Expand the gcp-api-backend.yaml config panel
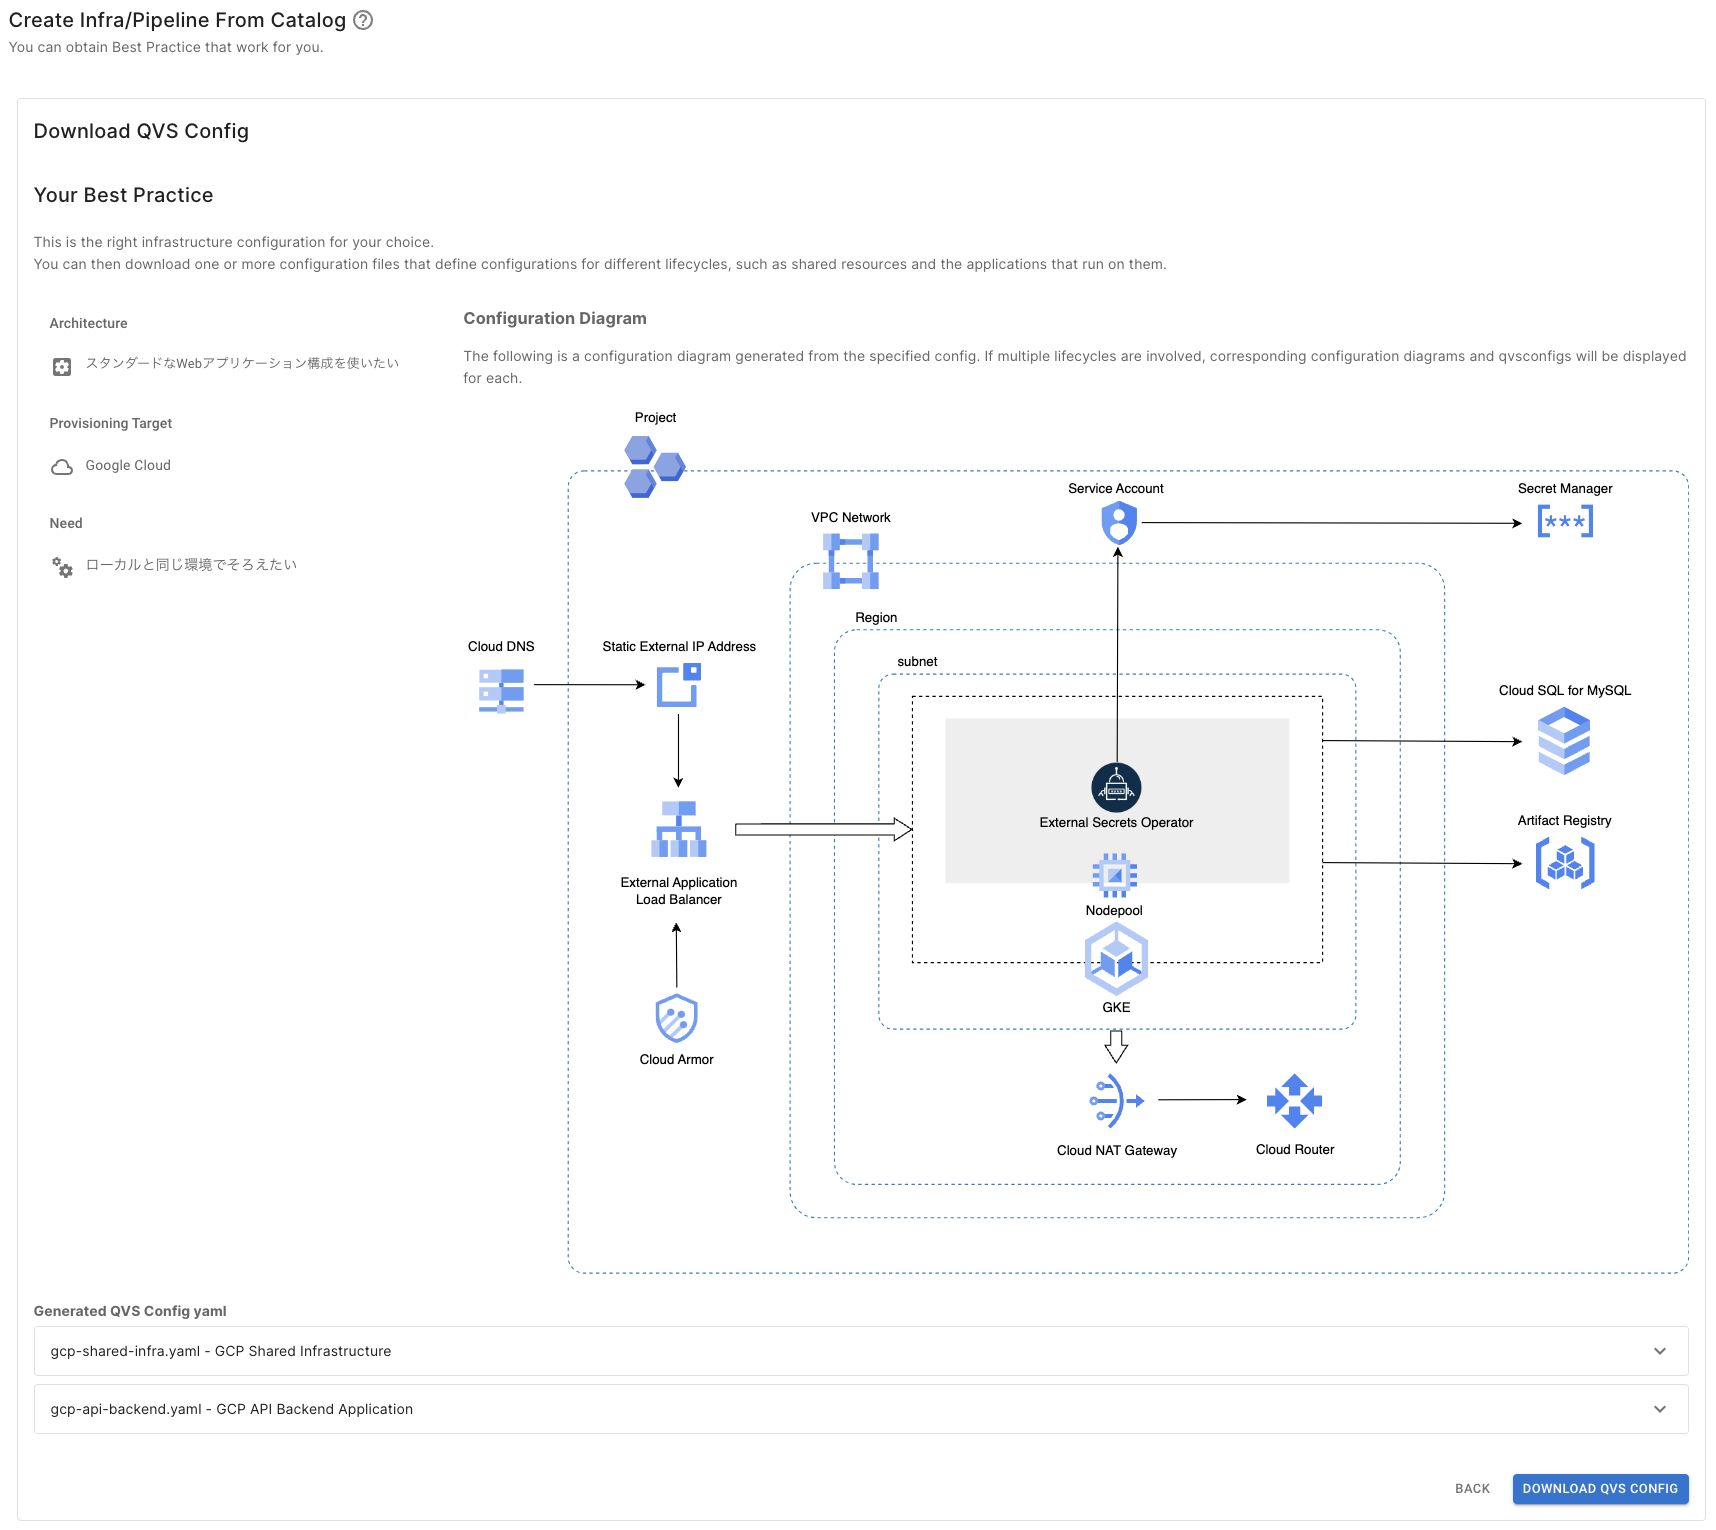The width and height of the screenshot is (1716, 1530). pyautogui.click(x=860, y=1409)
